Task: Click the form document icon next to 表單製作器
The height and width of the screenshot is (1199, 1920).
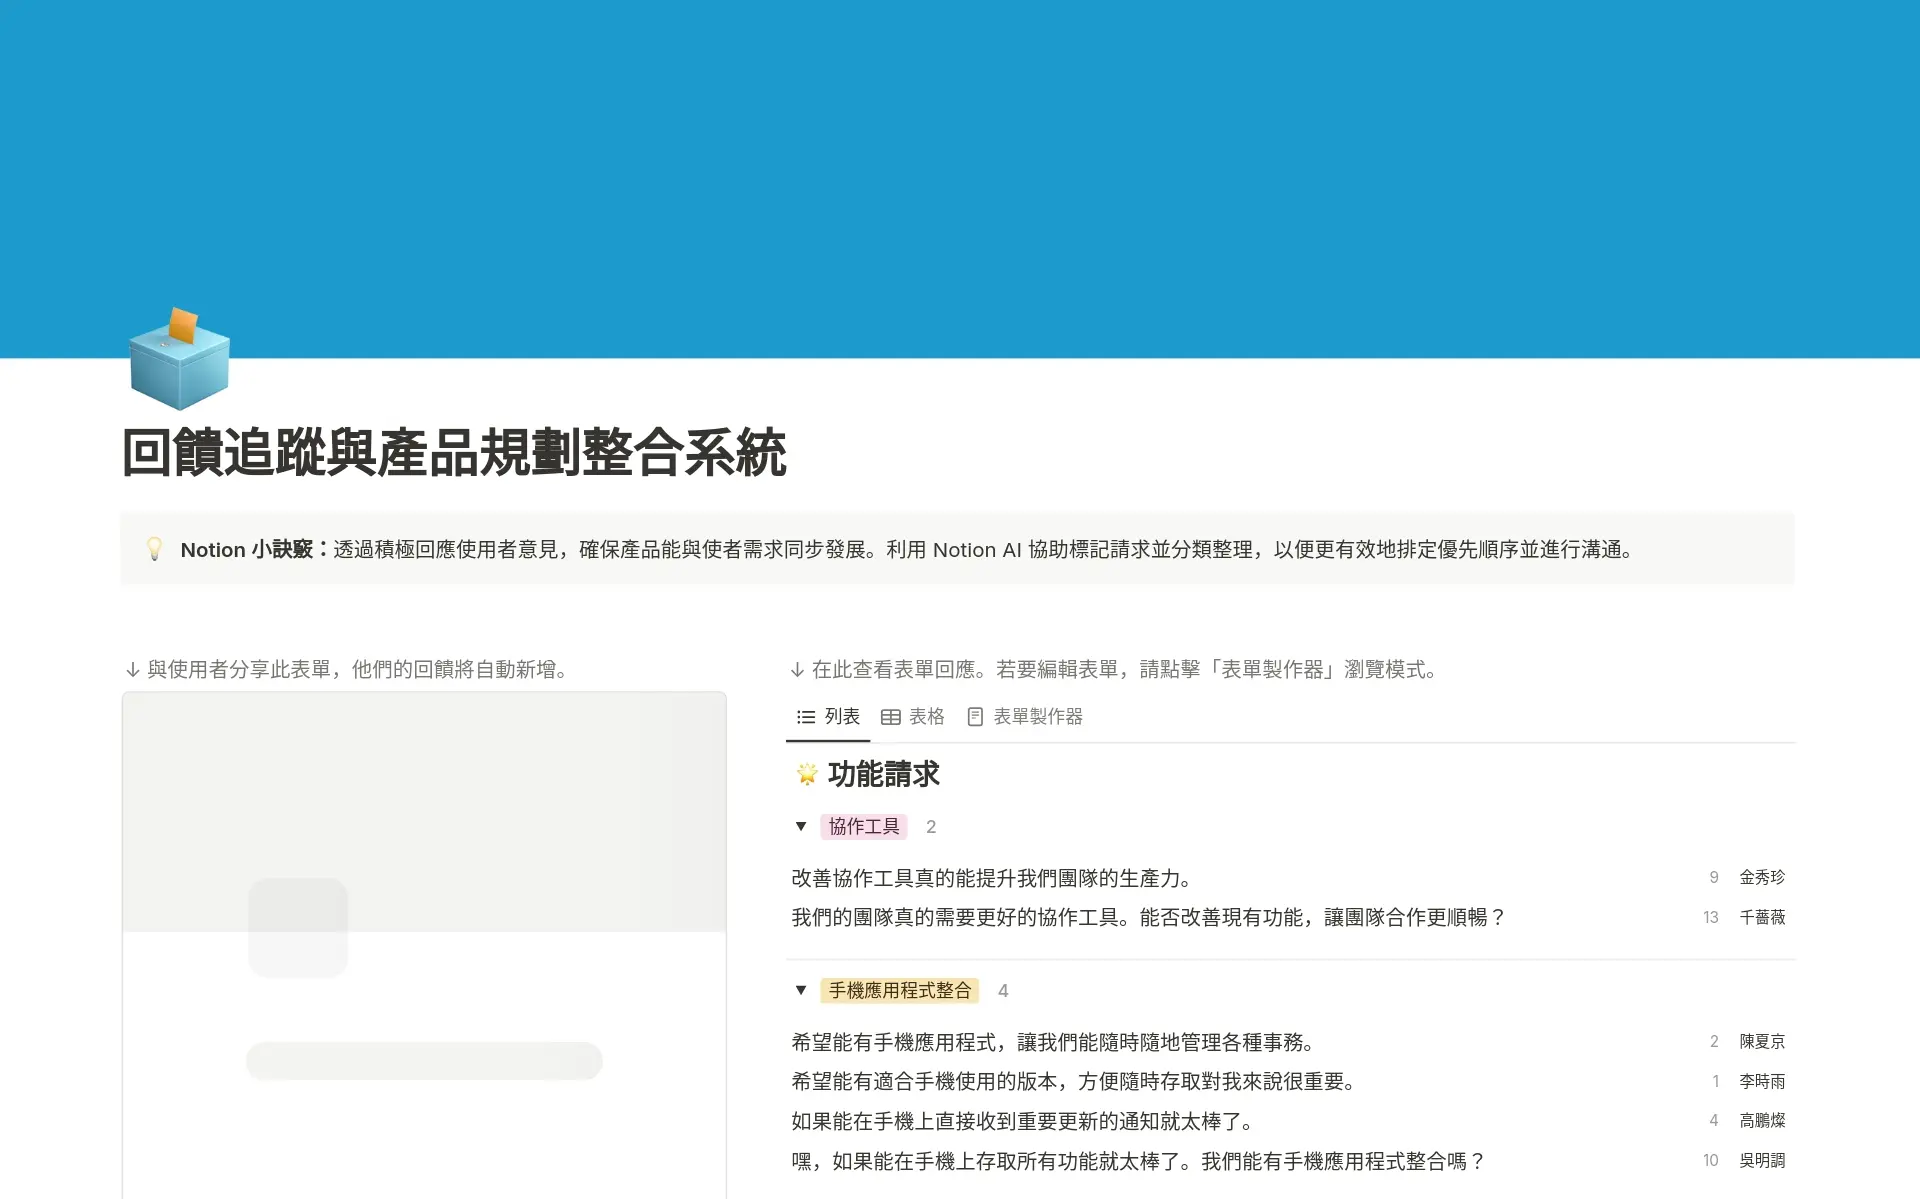Action: [975, 716]
